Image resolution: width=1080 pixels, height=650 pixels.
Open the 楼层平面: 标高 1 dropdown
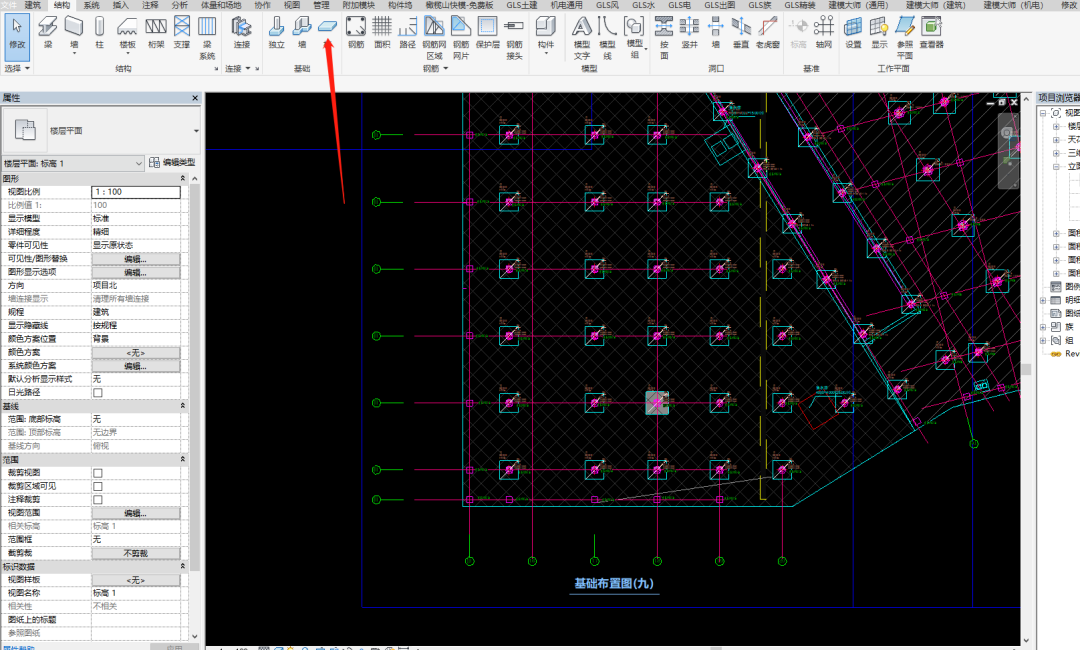click(x=73, y=163)
